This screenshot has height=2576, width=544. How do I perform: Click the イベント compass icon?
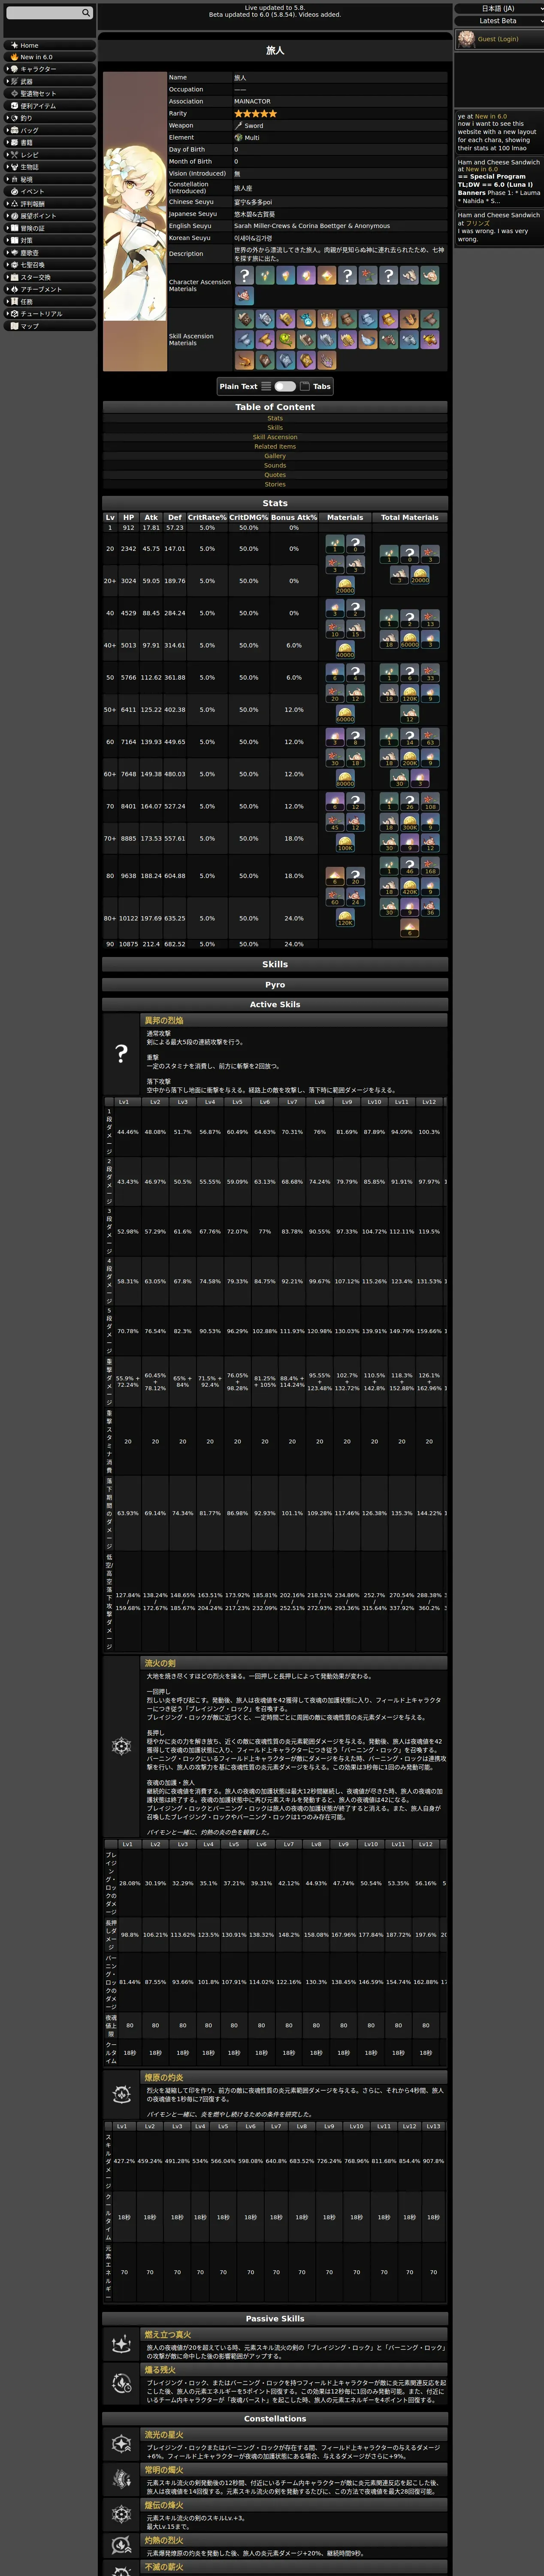coord(14,191)
